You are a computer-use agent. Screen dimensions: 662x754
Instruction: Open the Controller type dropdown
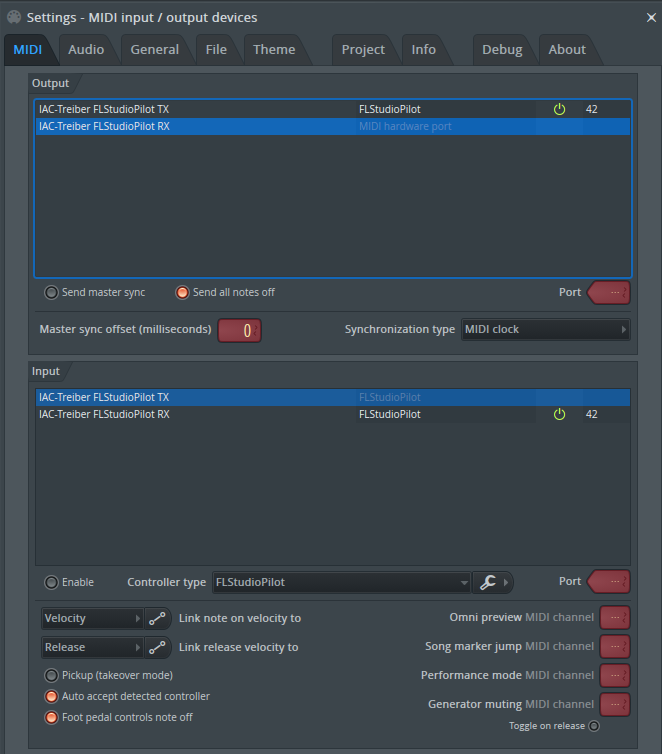(x=341, y=582)
